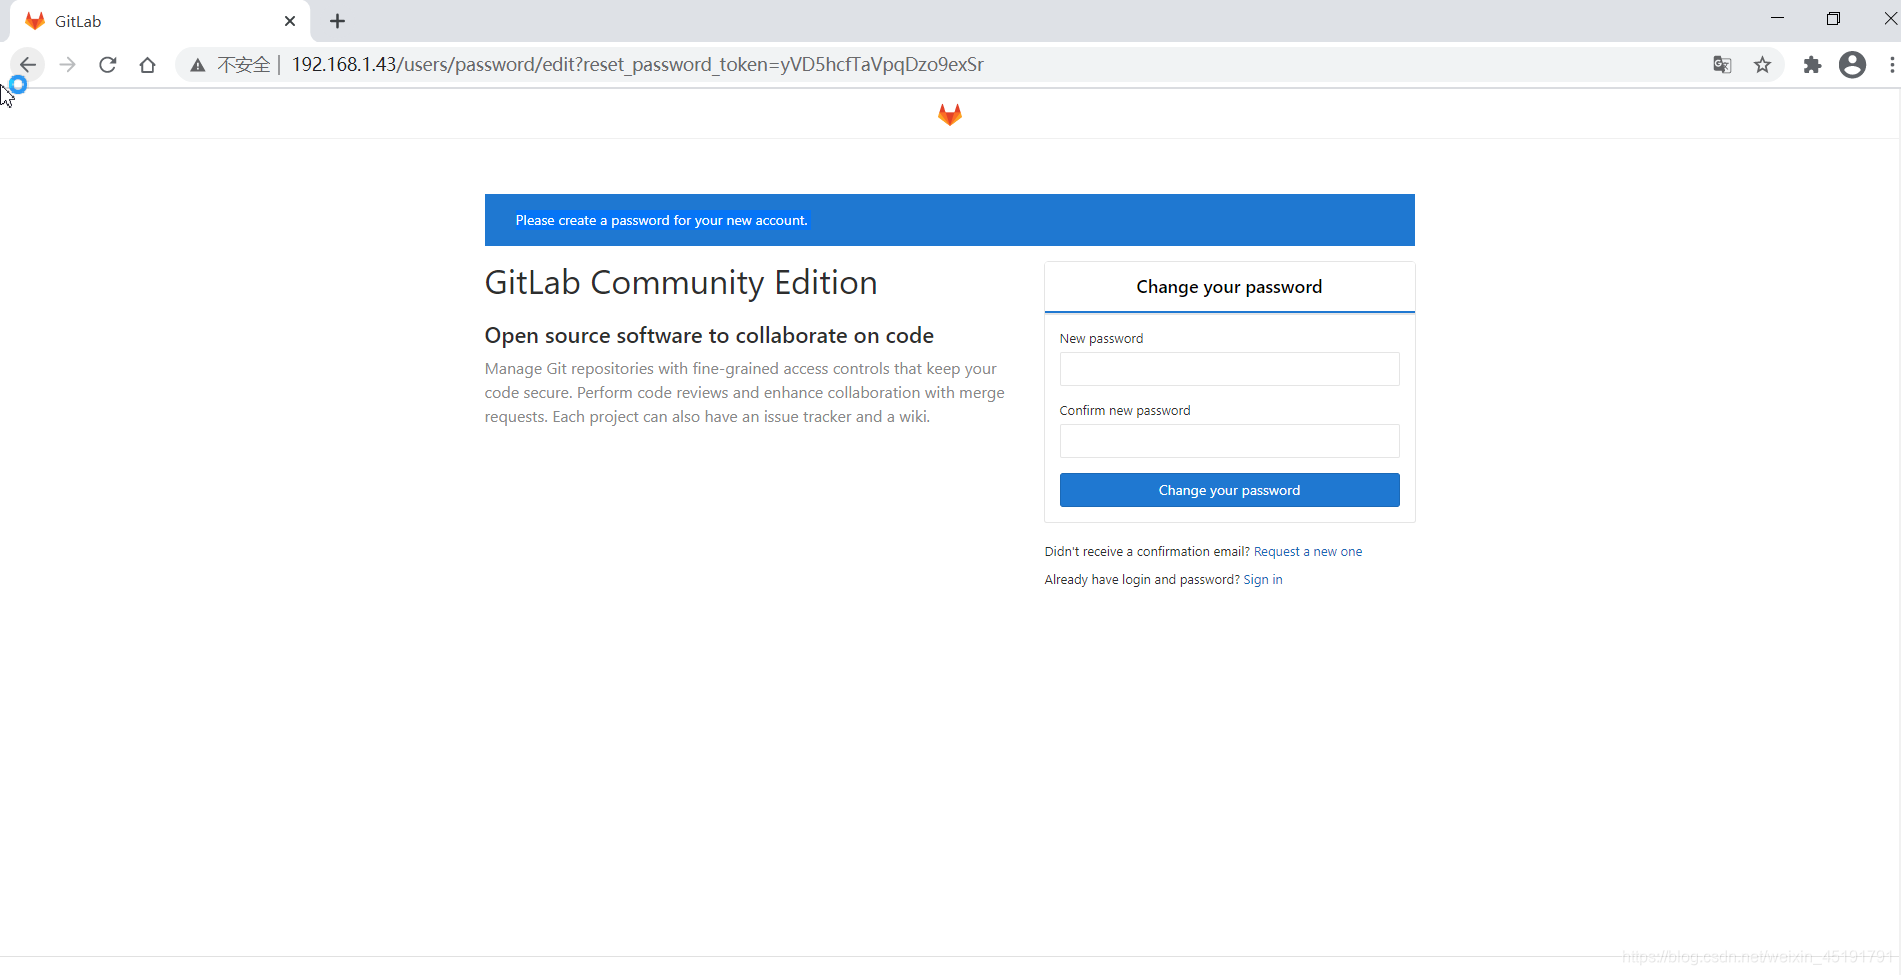The width and height of the screenshot is (1901, 975).
Task: Open the Chrome three-dot menu
Action: point(1891,65)
